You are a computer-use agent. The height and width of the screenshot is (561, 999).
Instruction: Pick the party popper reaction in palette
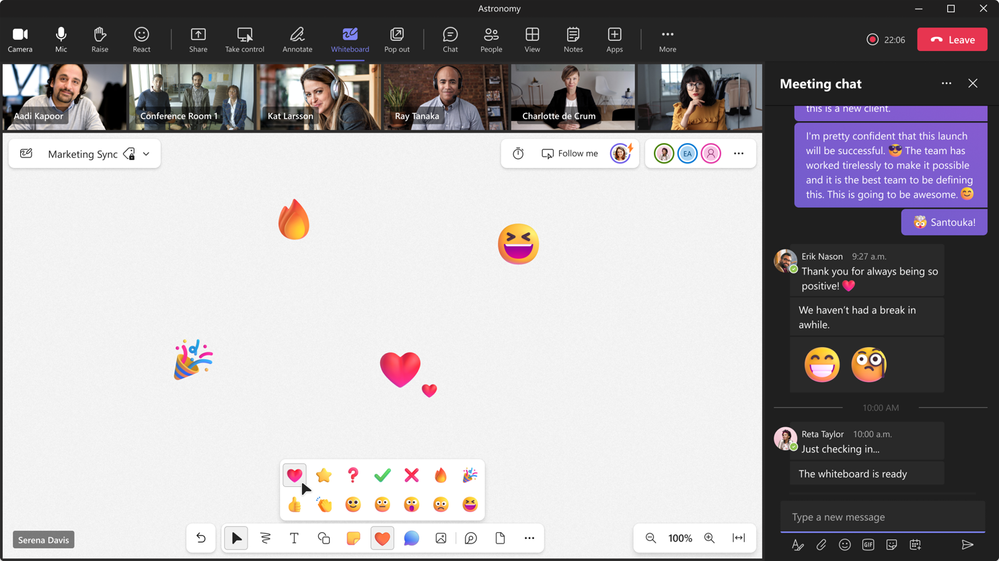470,475
